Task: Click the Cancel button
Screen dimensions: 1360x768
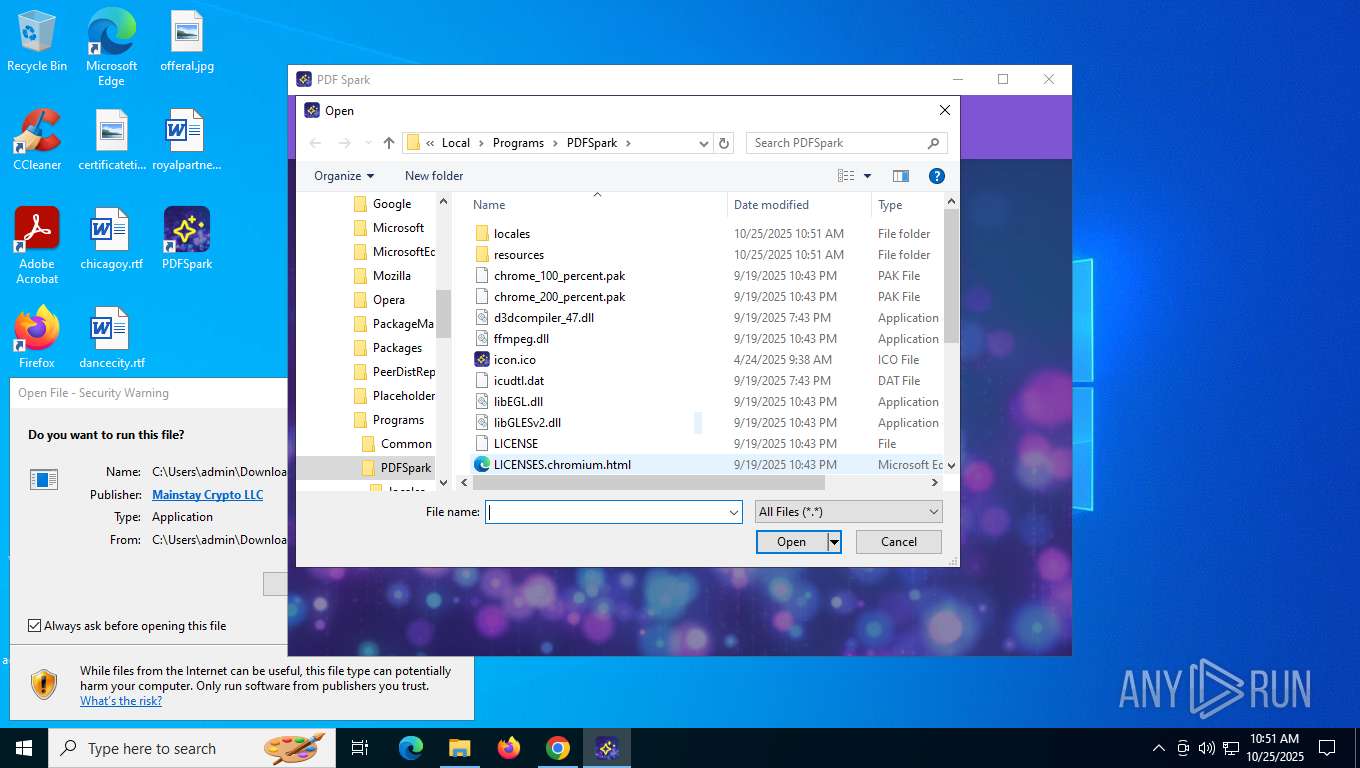Action: [x=899, y=542]
